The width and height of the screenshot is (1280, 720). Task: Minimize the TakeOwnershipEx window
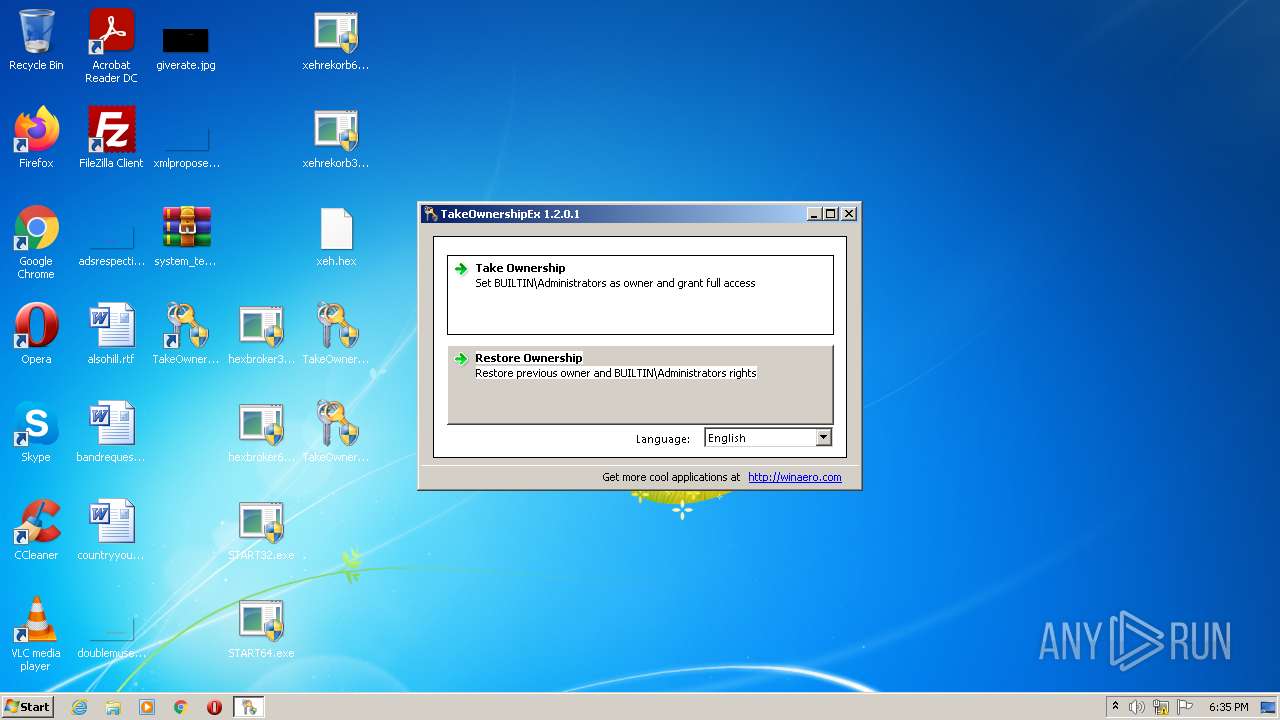pyautogui.click(x=814, y=214)
